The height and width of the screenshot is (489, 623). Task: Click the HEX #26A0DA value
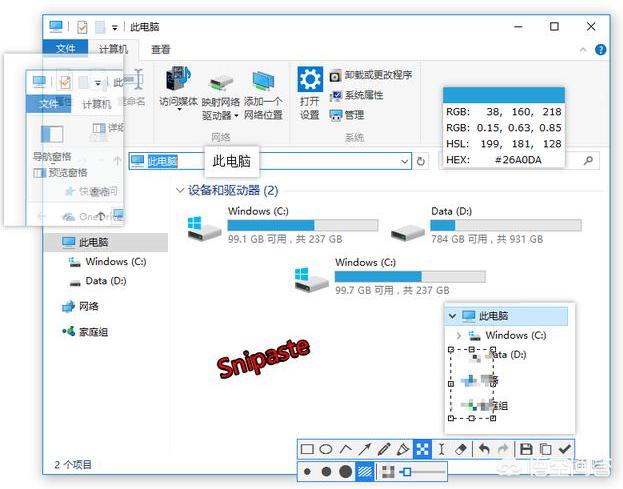[518, 160]
